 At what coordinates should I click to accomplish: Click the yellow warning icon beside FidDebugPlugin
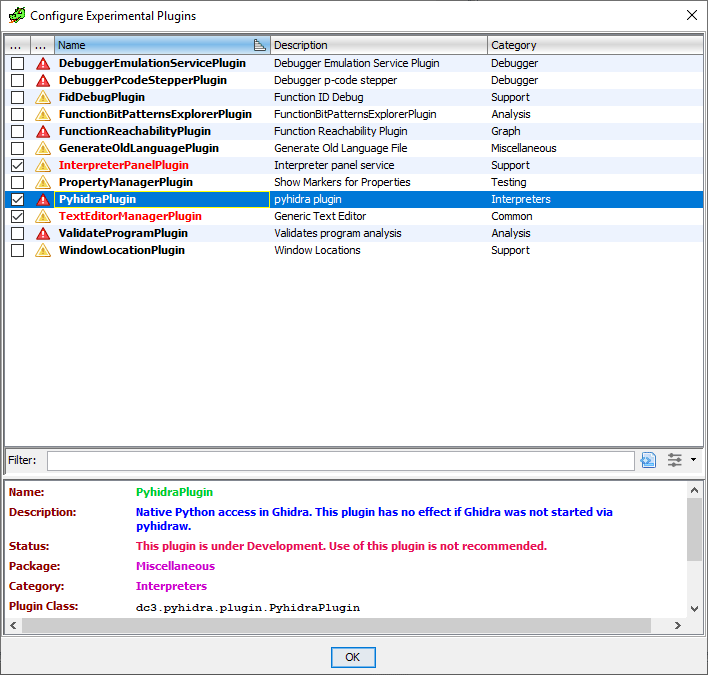point(43,97)
